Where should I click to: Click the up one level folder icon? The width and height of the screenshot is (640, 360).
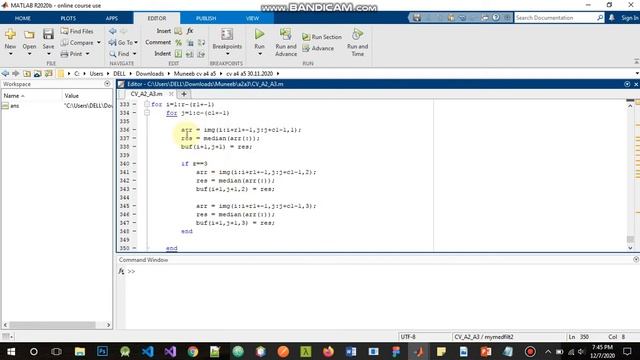pyautogui.click(x=27, y=73)
